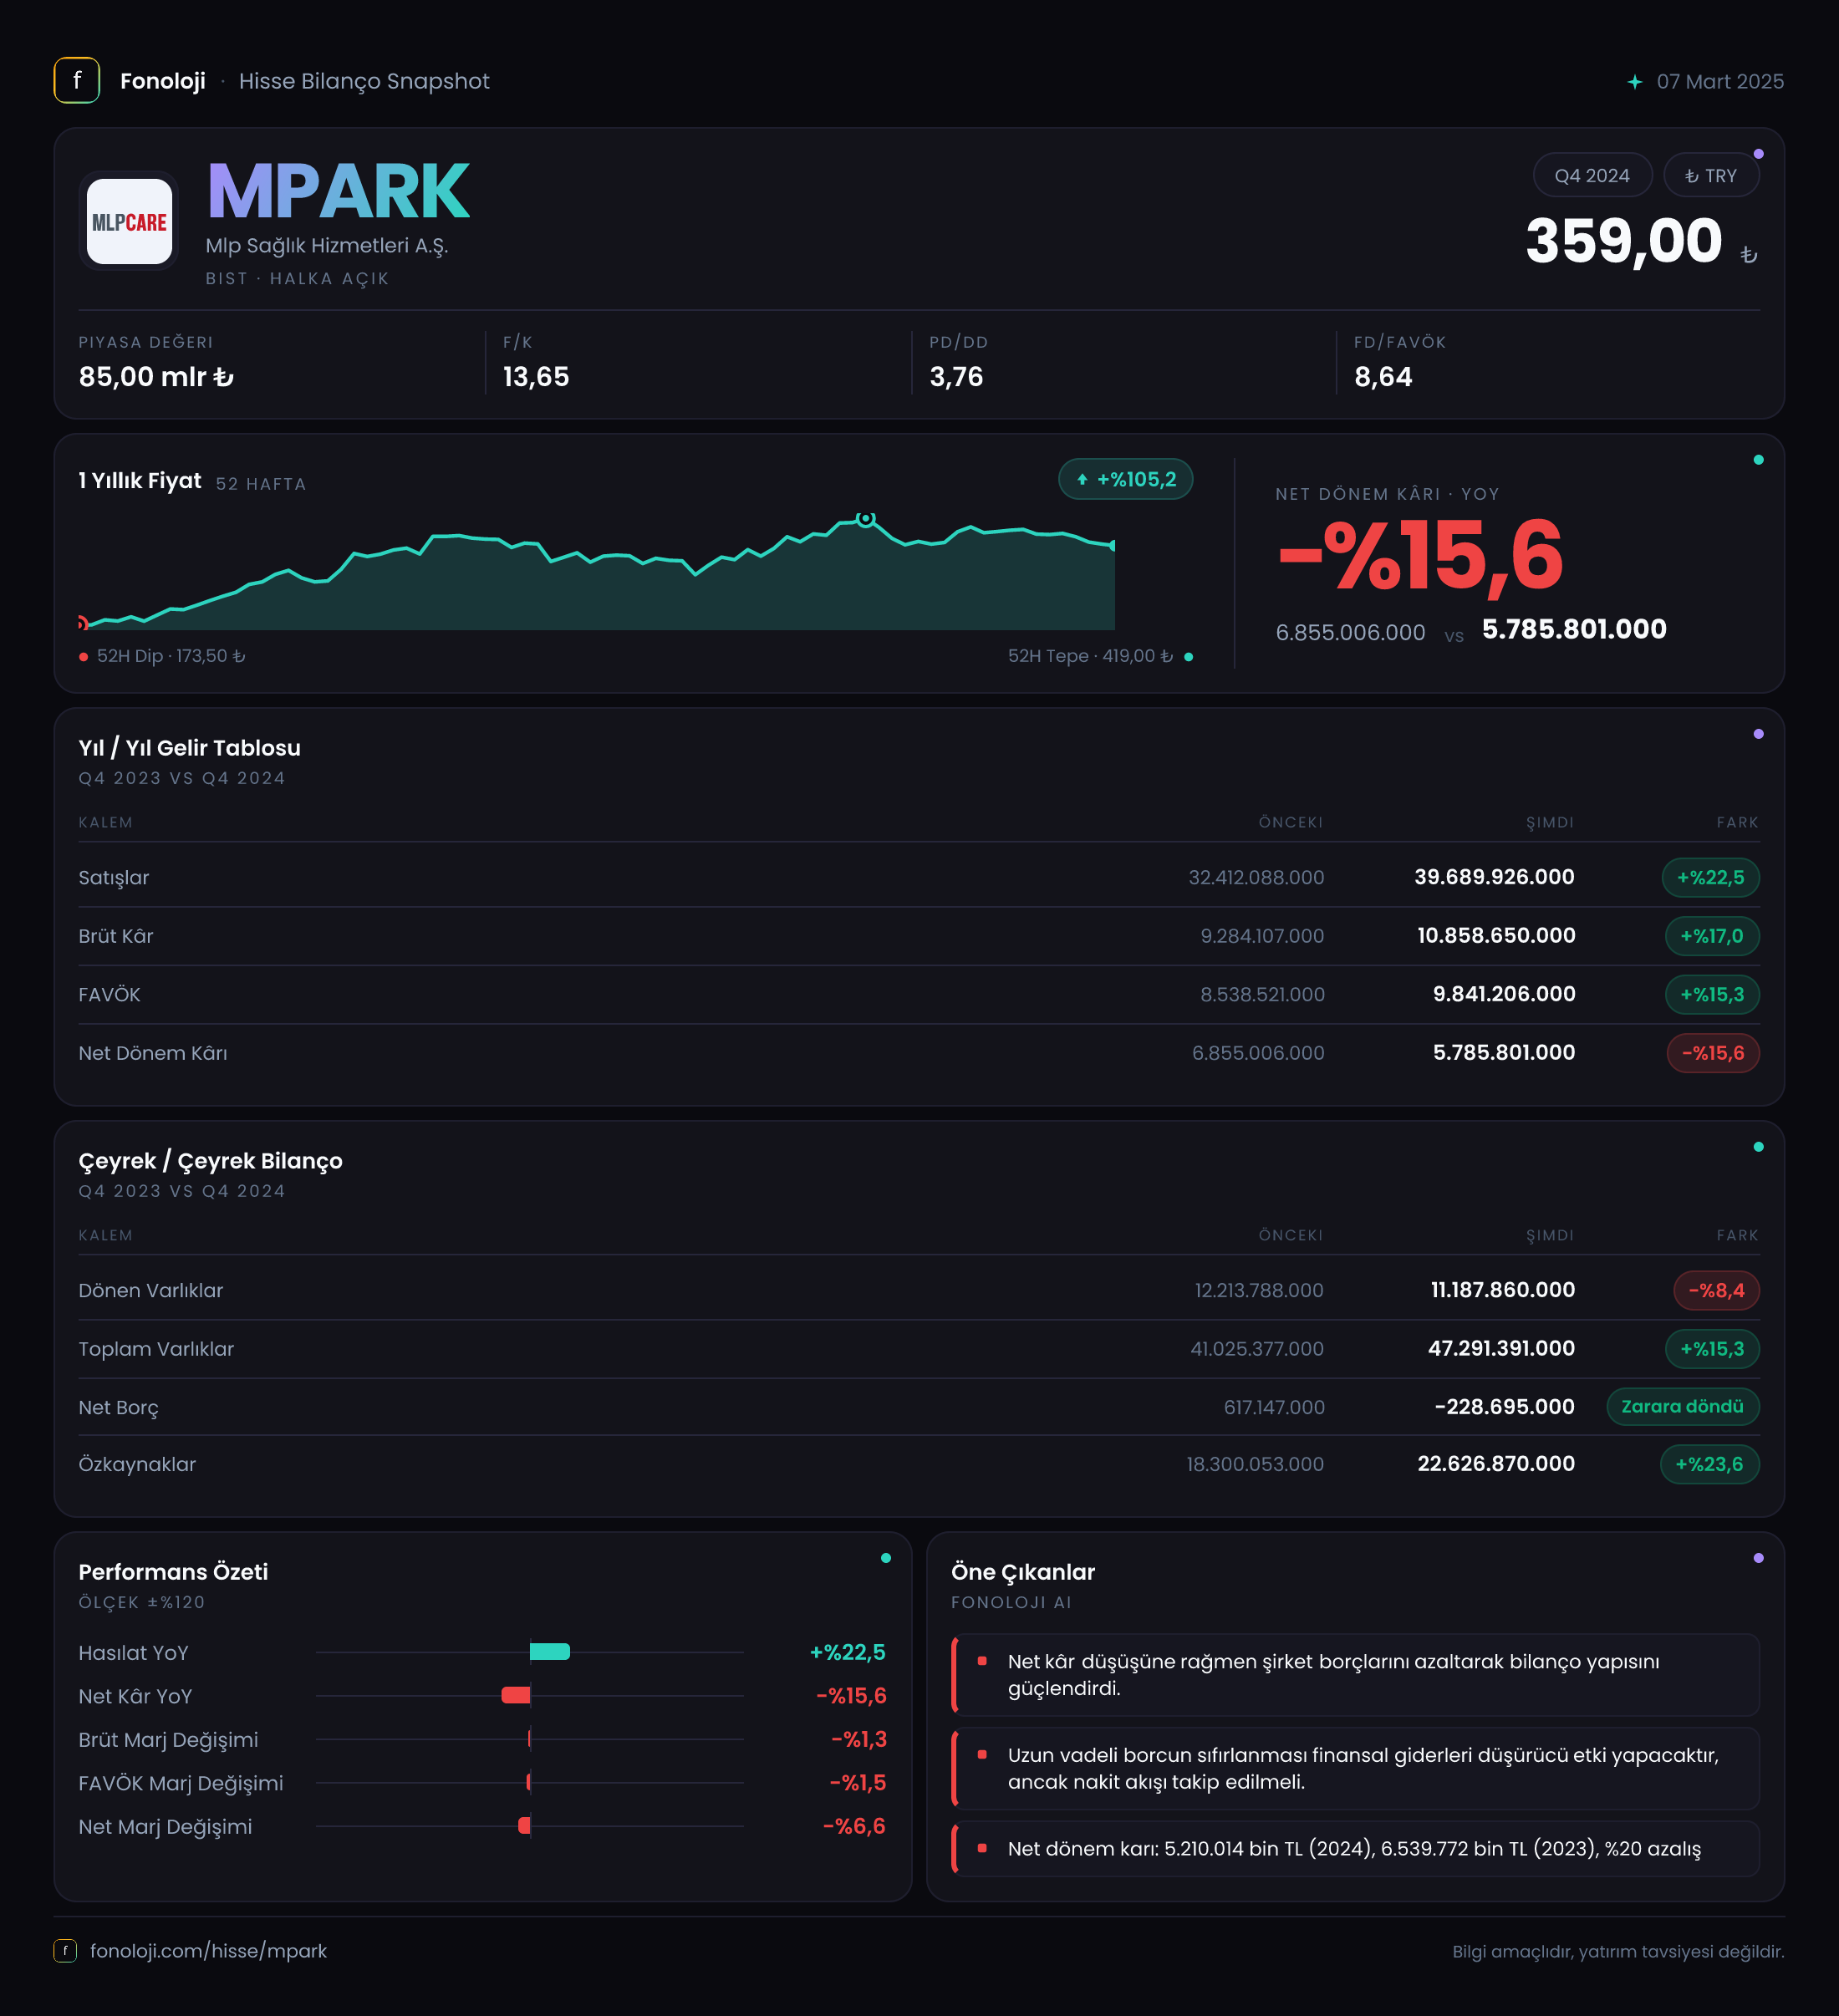This screenshot has height=2016, width=1839.
Task: Click the "Hisse Bilanço Snapshot" header text
Action: click(x=364, y=82)
